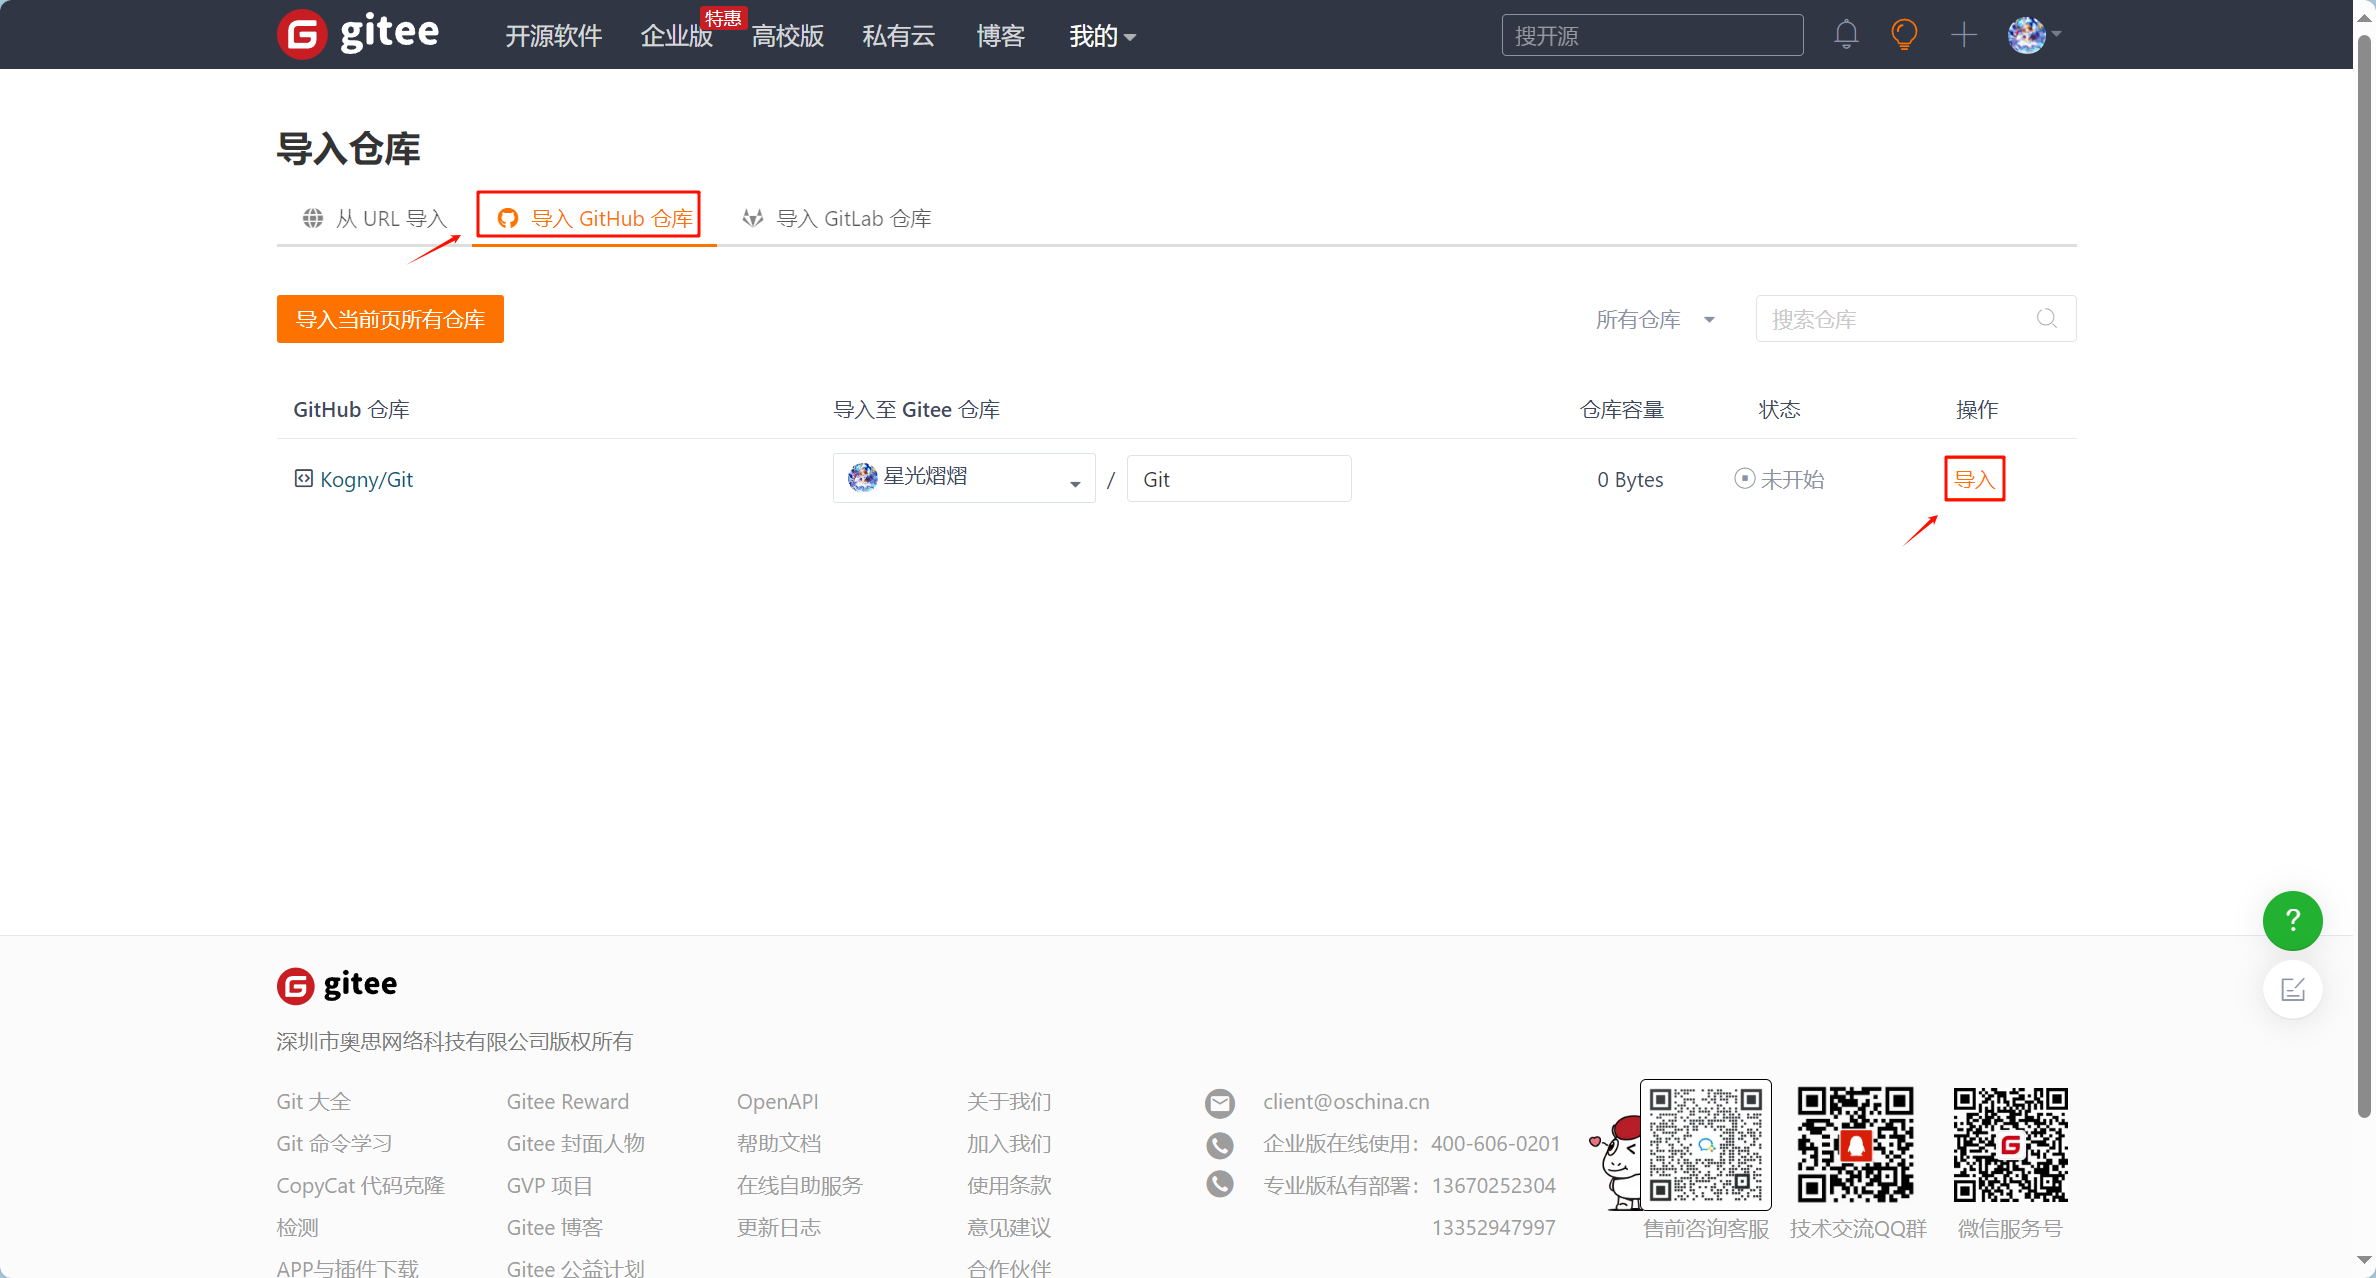The image size is (2376, 1278).
Task: Open 私有云 in the navigation
Action: pyautogui.click(x=898, y=36)
